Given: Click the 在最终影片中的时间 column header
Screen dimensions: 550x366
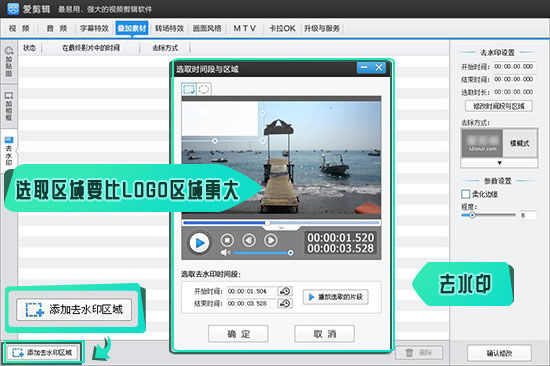Looking at the screenshot, I should tap(91, 48).
